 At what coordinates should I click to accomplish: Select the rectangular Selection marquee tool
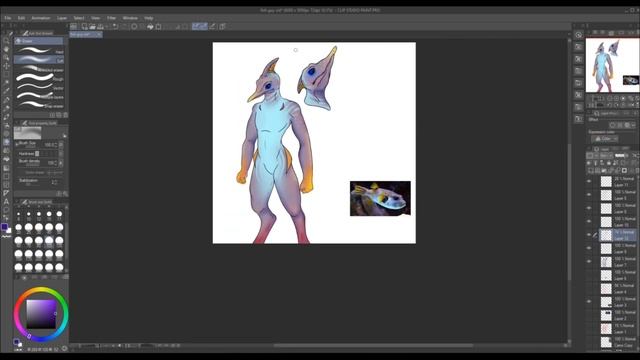tap(6, 75)
